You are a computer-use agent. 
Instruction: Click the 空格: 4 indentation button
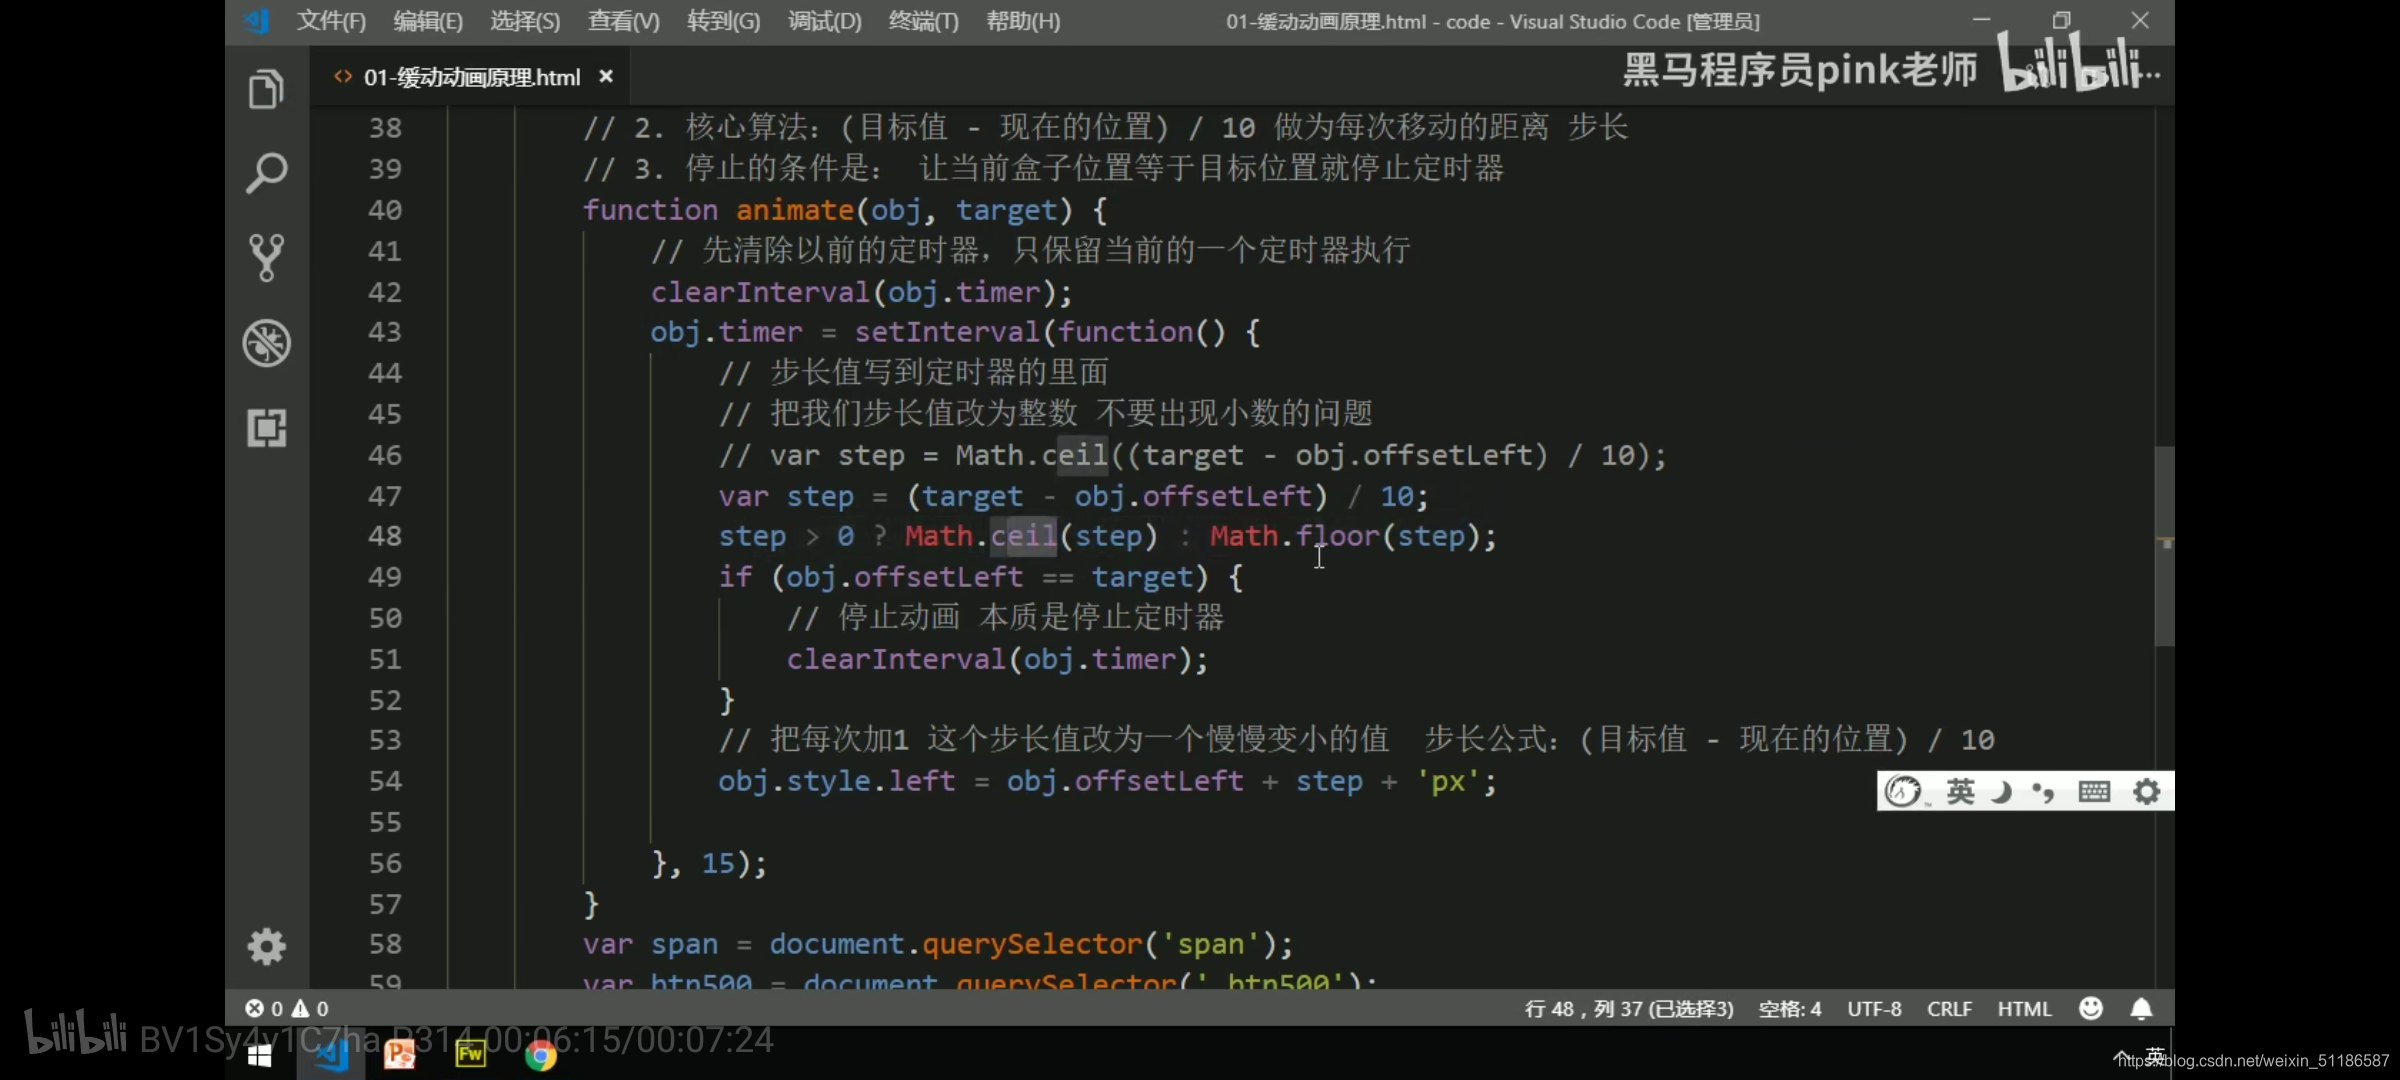pos(1789,1009)
